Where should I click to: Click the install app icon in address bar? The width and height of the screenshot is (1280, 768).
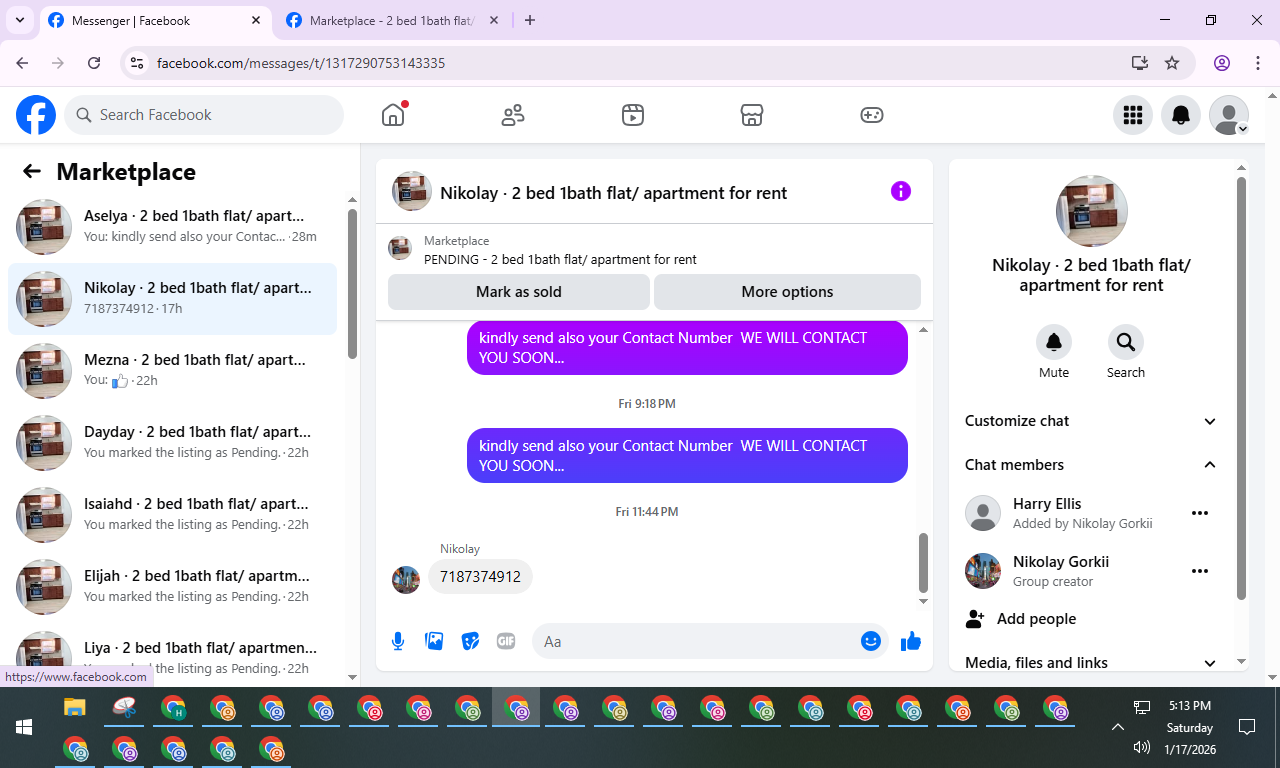coord(1139,63)
